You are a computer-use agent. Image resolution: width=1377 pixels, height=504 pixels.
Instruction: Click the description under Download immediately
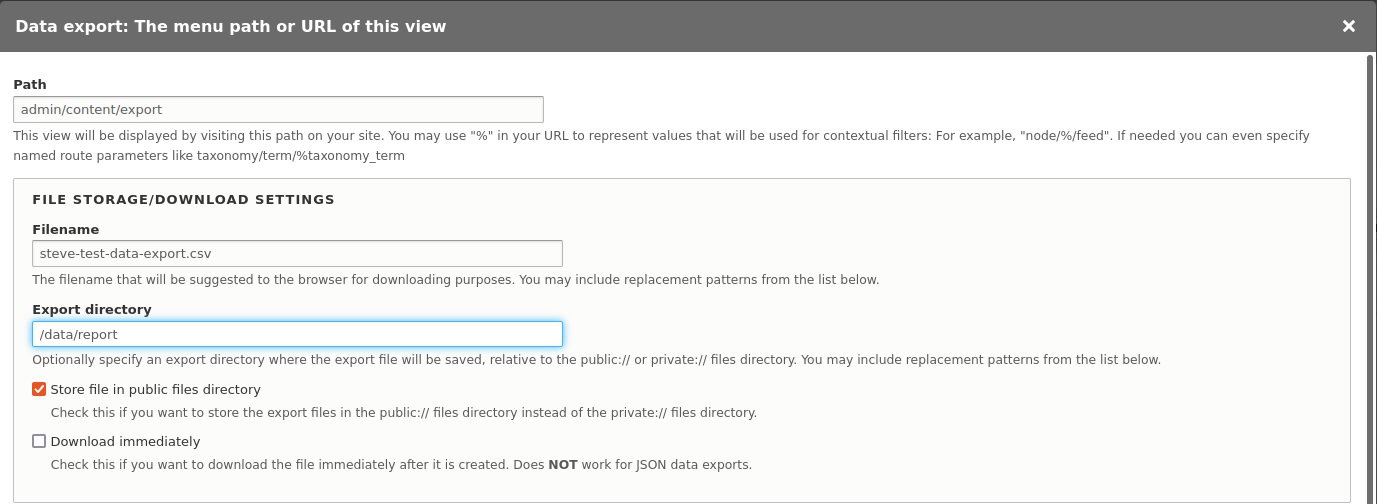pyautogui.click(x=401, y=464)
